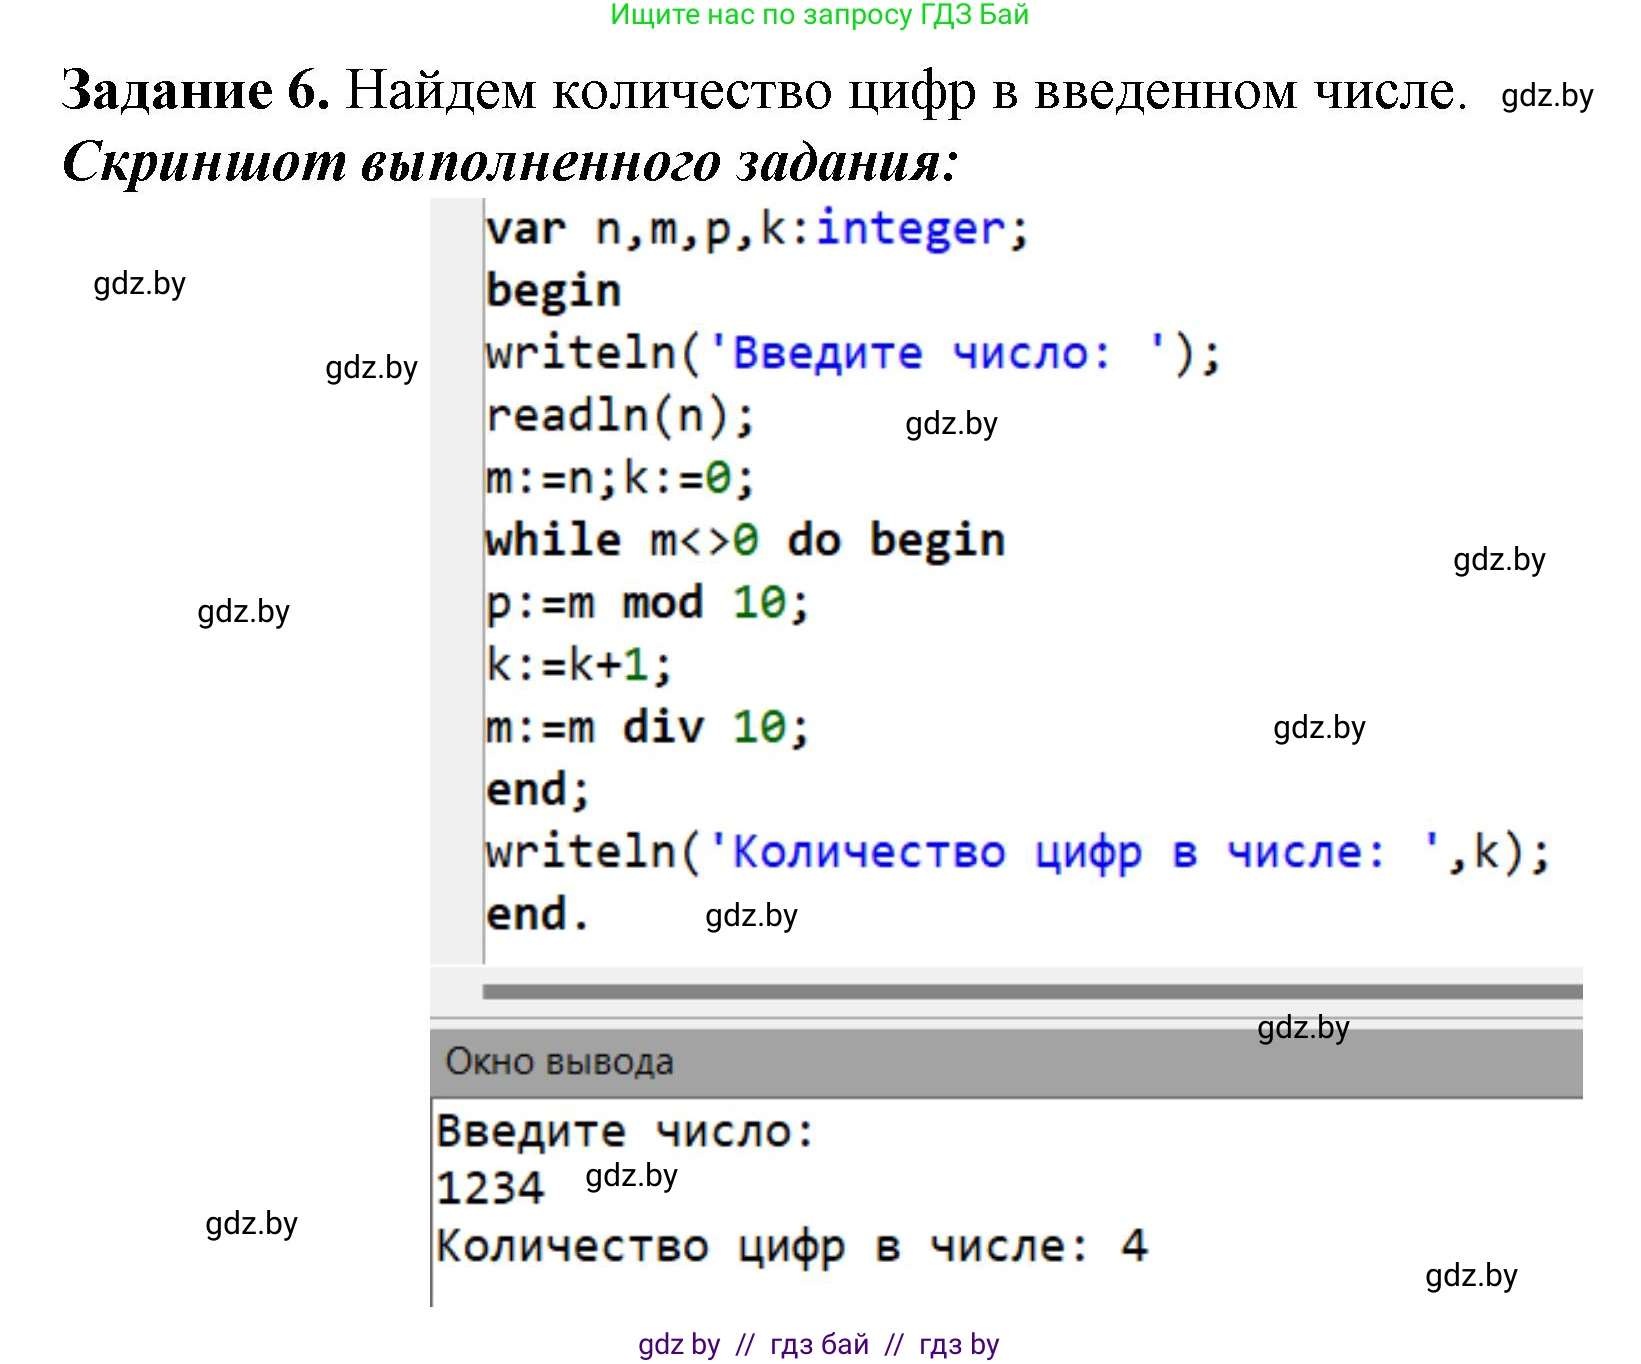The height and width of the screenshot is (1364, 1641).
Task: Click the гдз бай footer link
Action: point(820,1345)
